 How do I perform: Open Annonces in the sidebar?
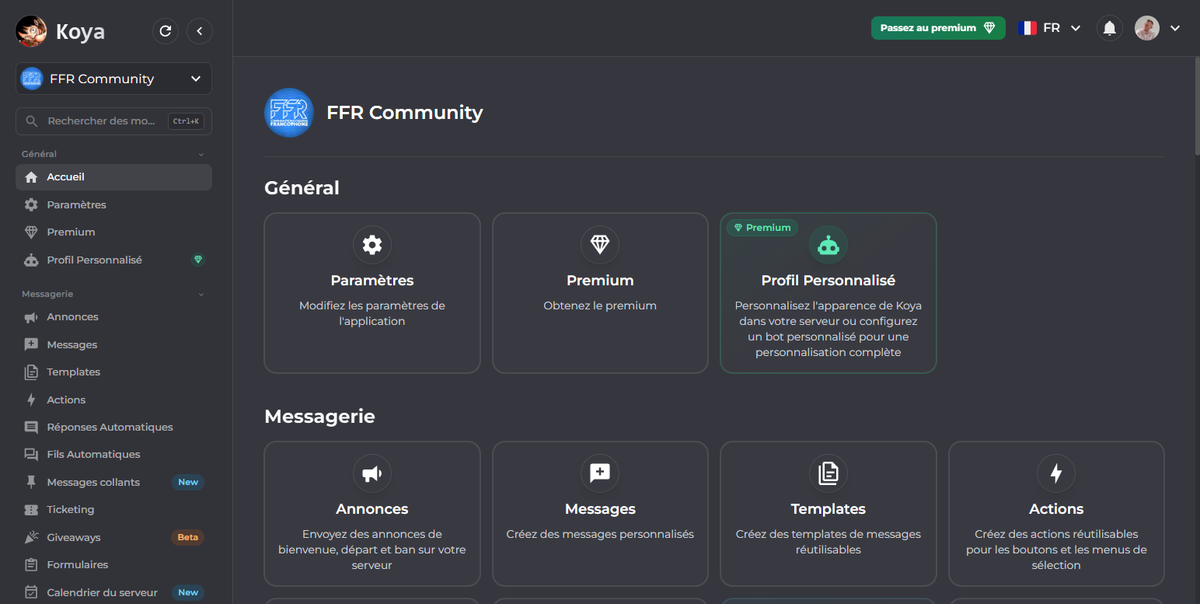coord(114,317)
